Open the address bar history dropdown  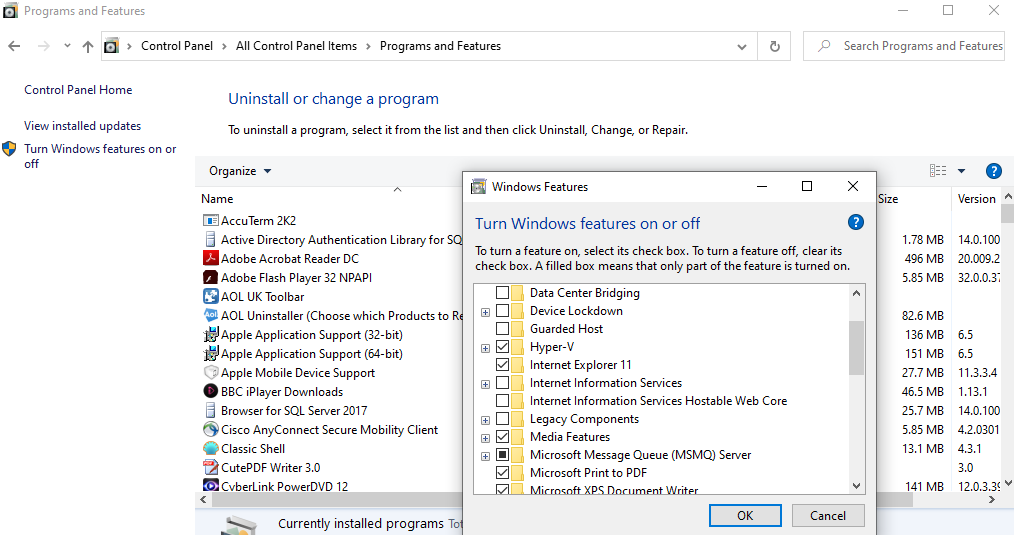742,47
